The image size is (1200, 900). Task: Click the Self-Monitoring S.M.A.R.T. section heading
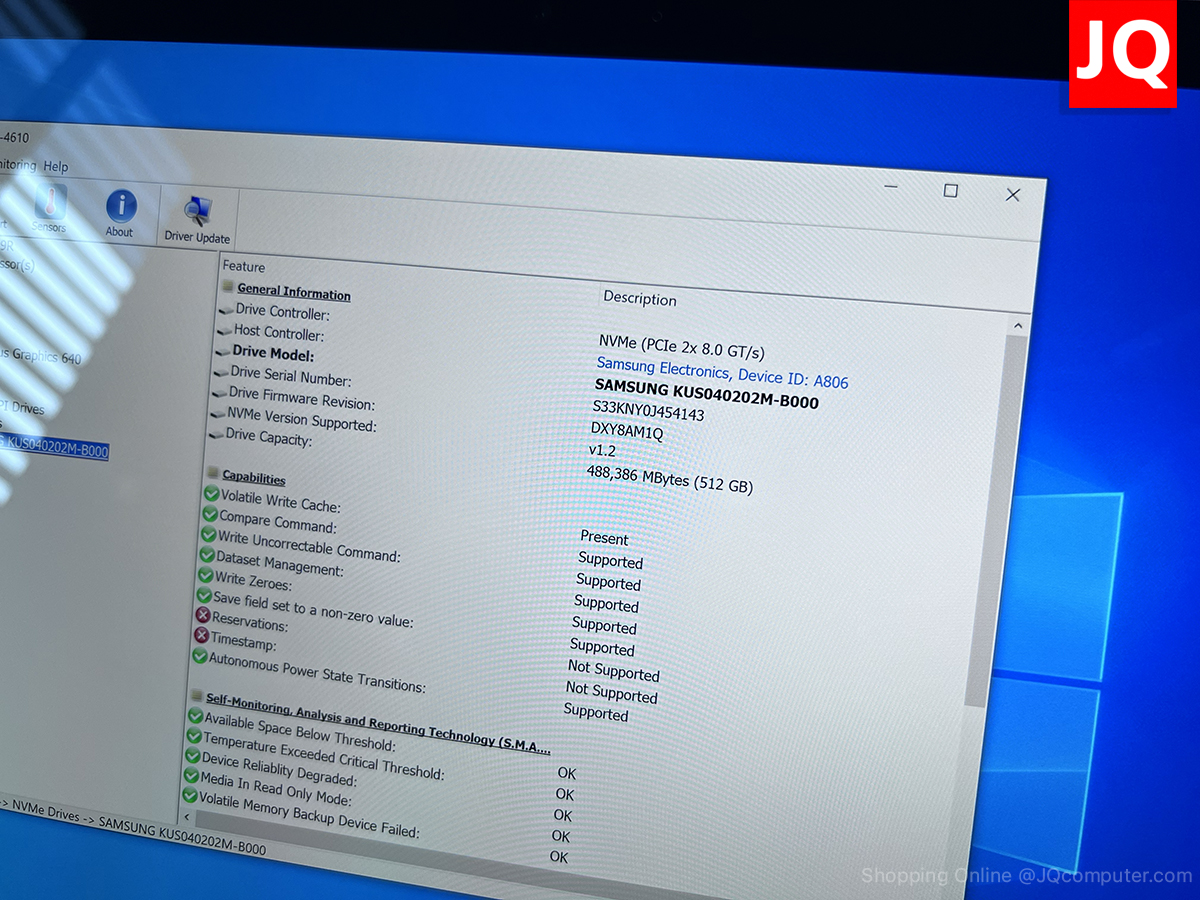click(x=378, y=723)
